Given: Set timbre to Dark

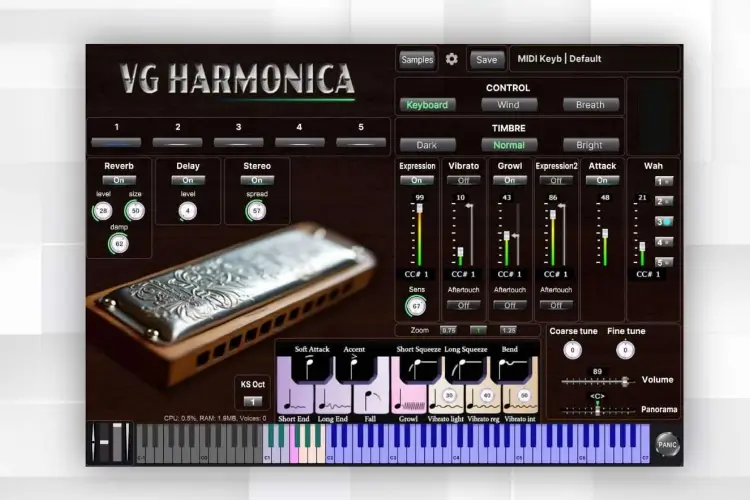Looking at the screenshot, I should tap(427, 145).
